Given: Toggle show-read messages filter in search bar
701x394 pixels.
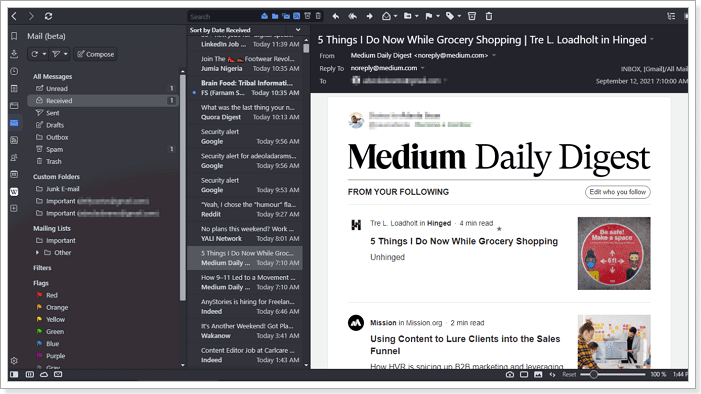Looking at the screenshot, I should click(264, 16).
